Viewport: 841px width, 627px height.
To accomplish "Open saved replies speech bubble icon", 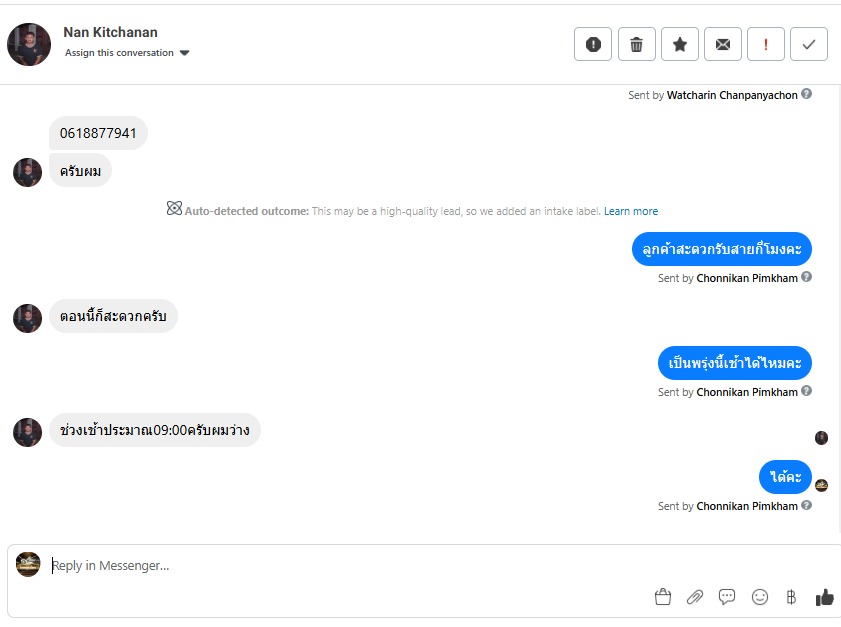I will [727, 597].
